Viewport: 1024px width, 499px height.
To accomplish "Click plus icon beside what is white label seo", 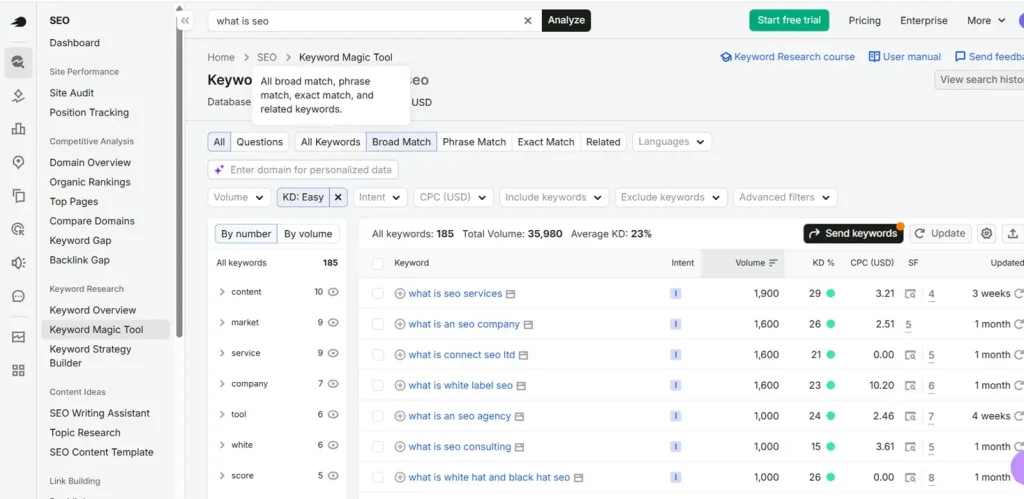I will point(400,385).
